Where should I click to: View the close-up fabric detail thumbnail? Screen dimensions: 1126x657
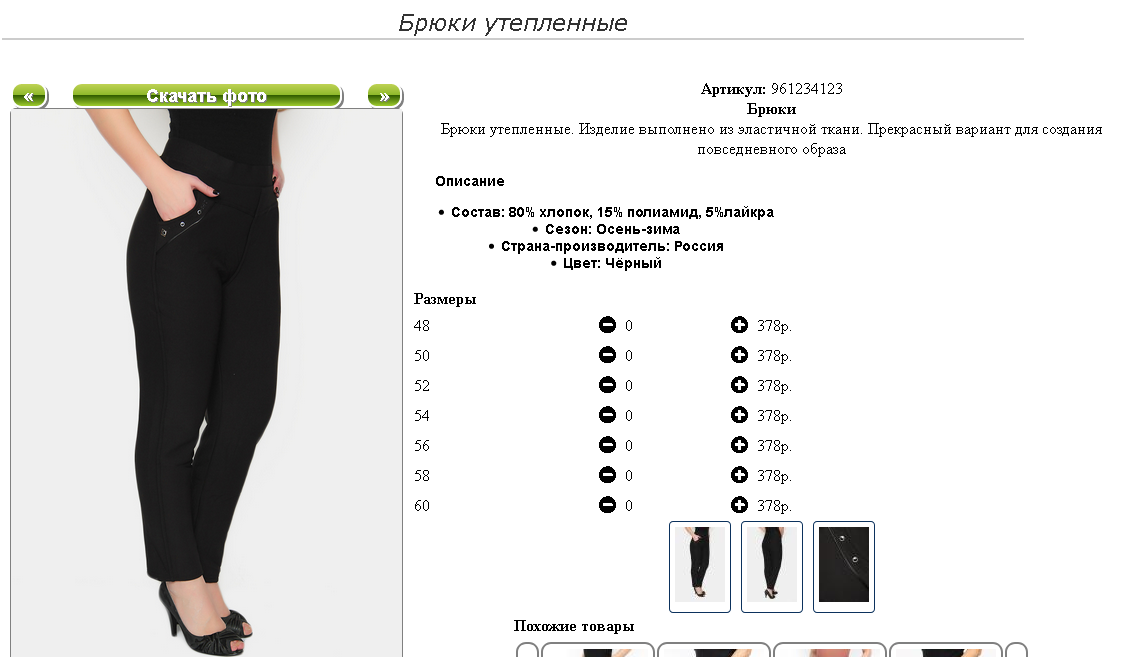tap(844, 567)
